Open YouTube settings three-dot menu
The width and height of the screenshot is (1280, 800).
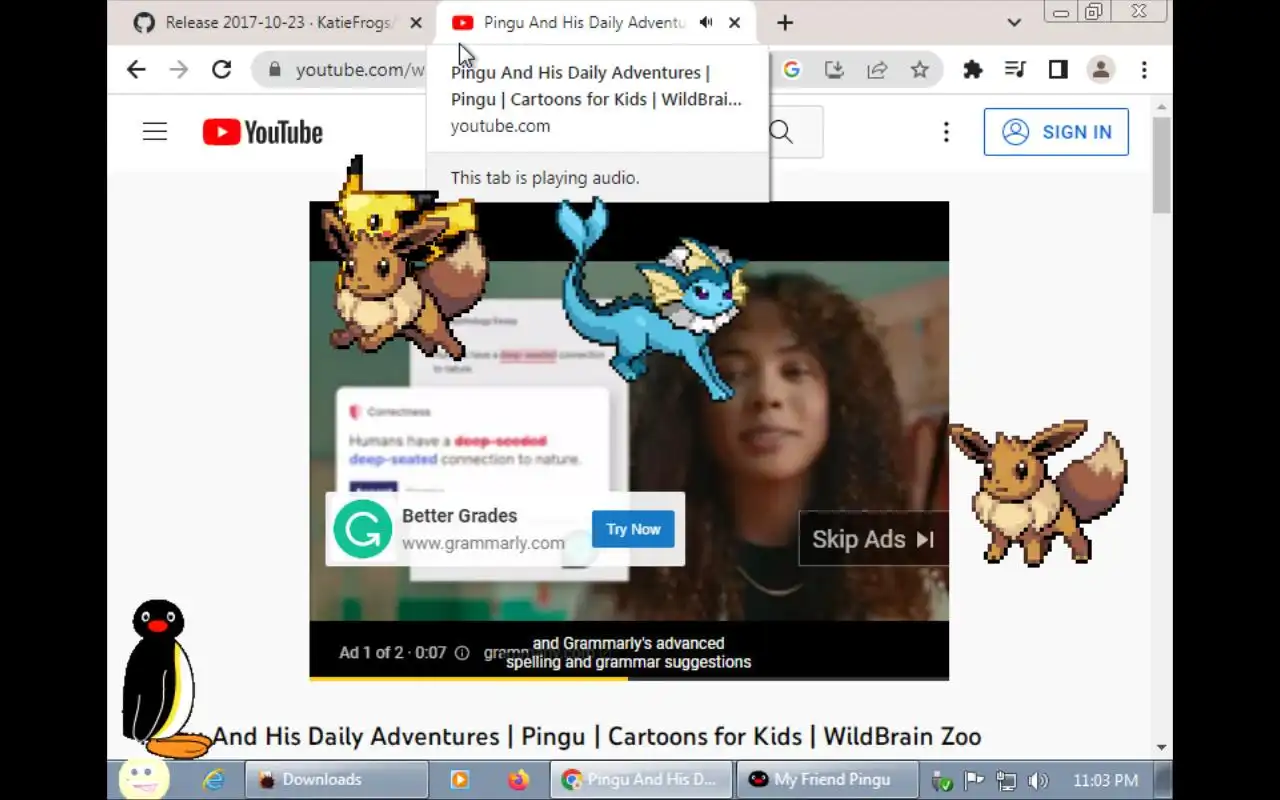click(946, 132)
